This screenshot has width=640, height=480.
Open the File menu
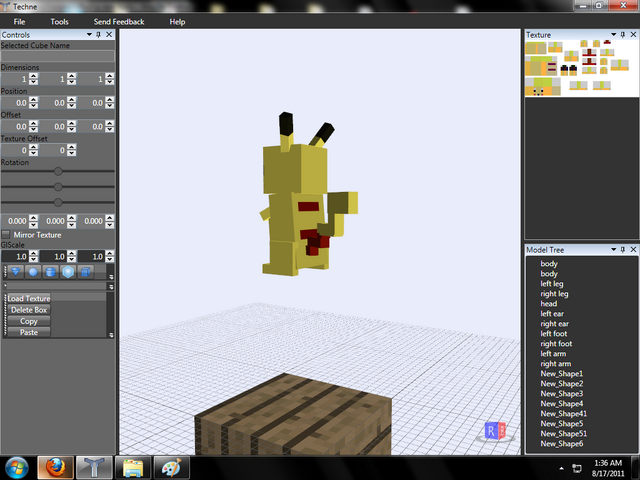pyautogui.click(x=19, y=22)
